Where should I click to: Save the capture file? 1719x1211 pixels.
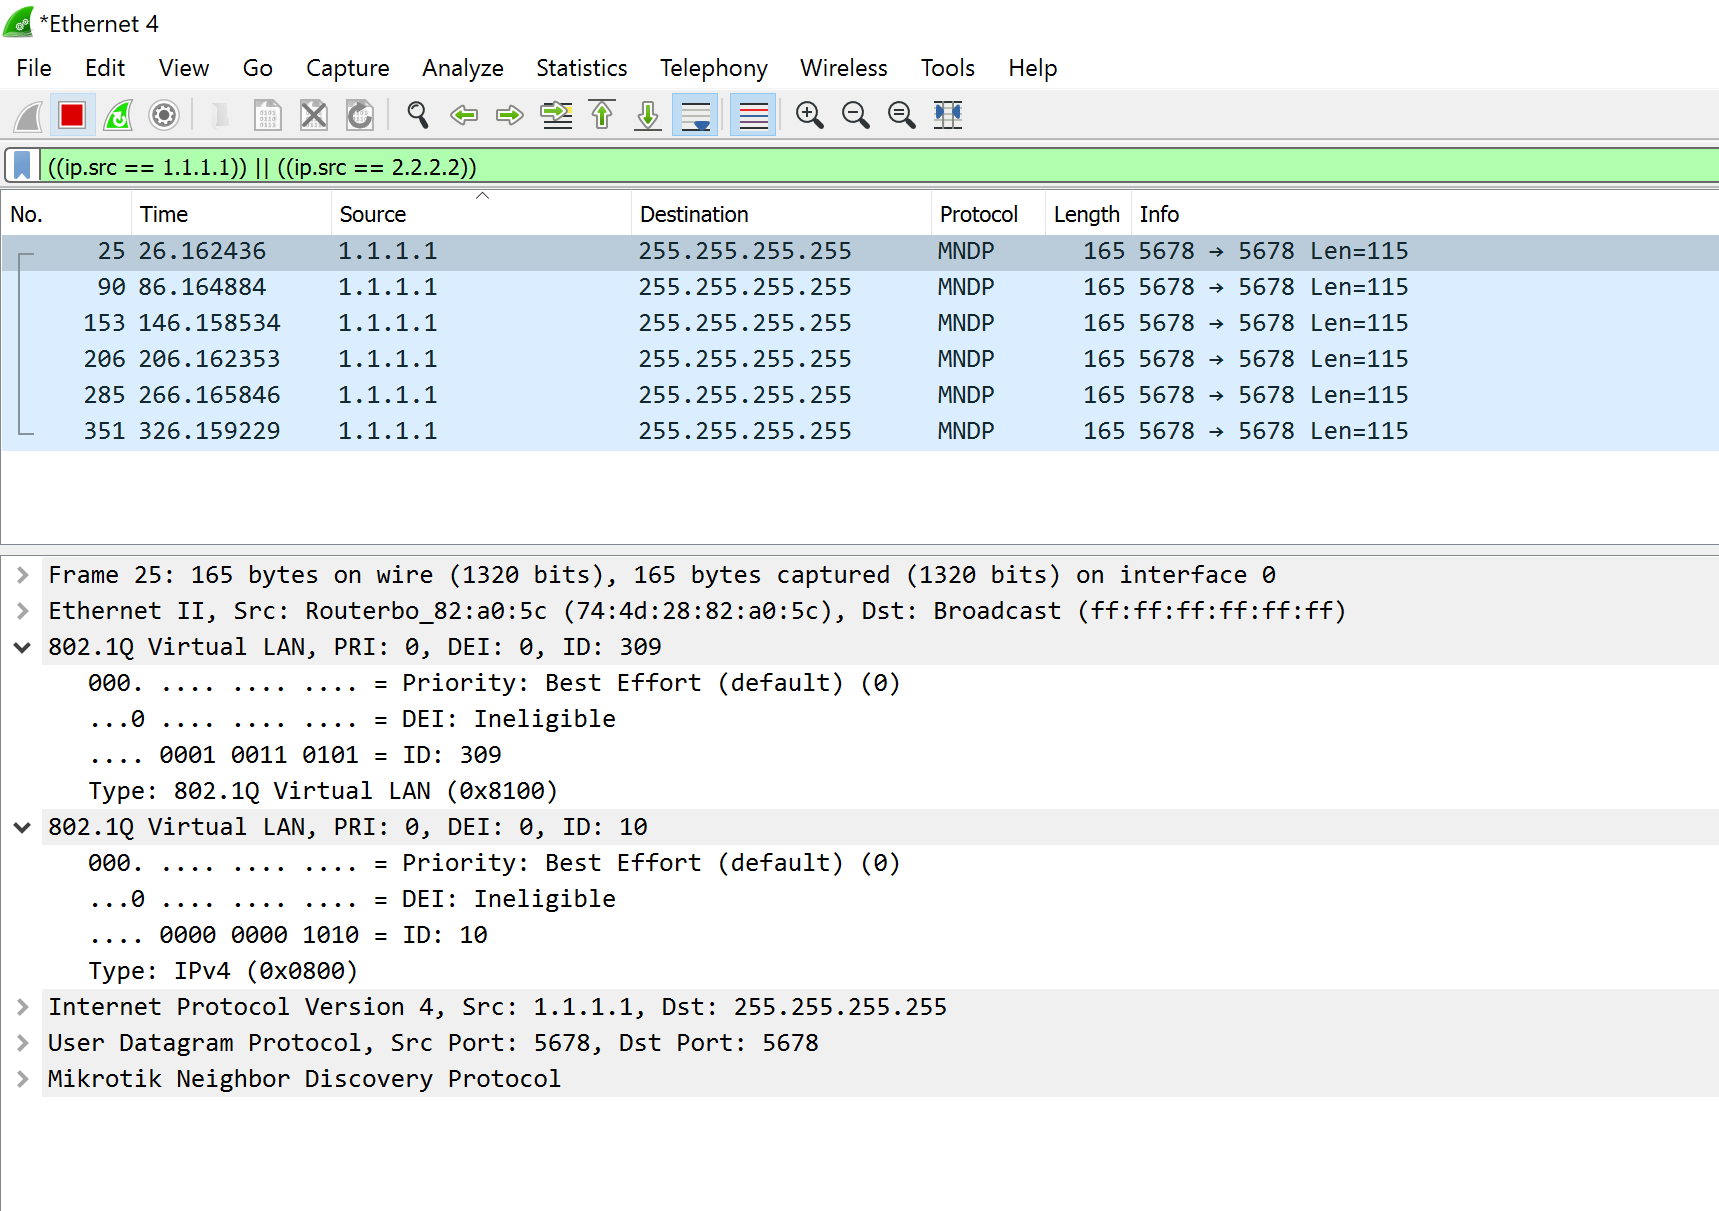click(268, 115)
